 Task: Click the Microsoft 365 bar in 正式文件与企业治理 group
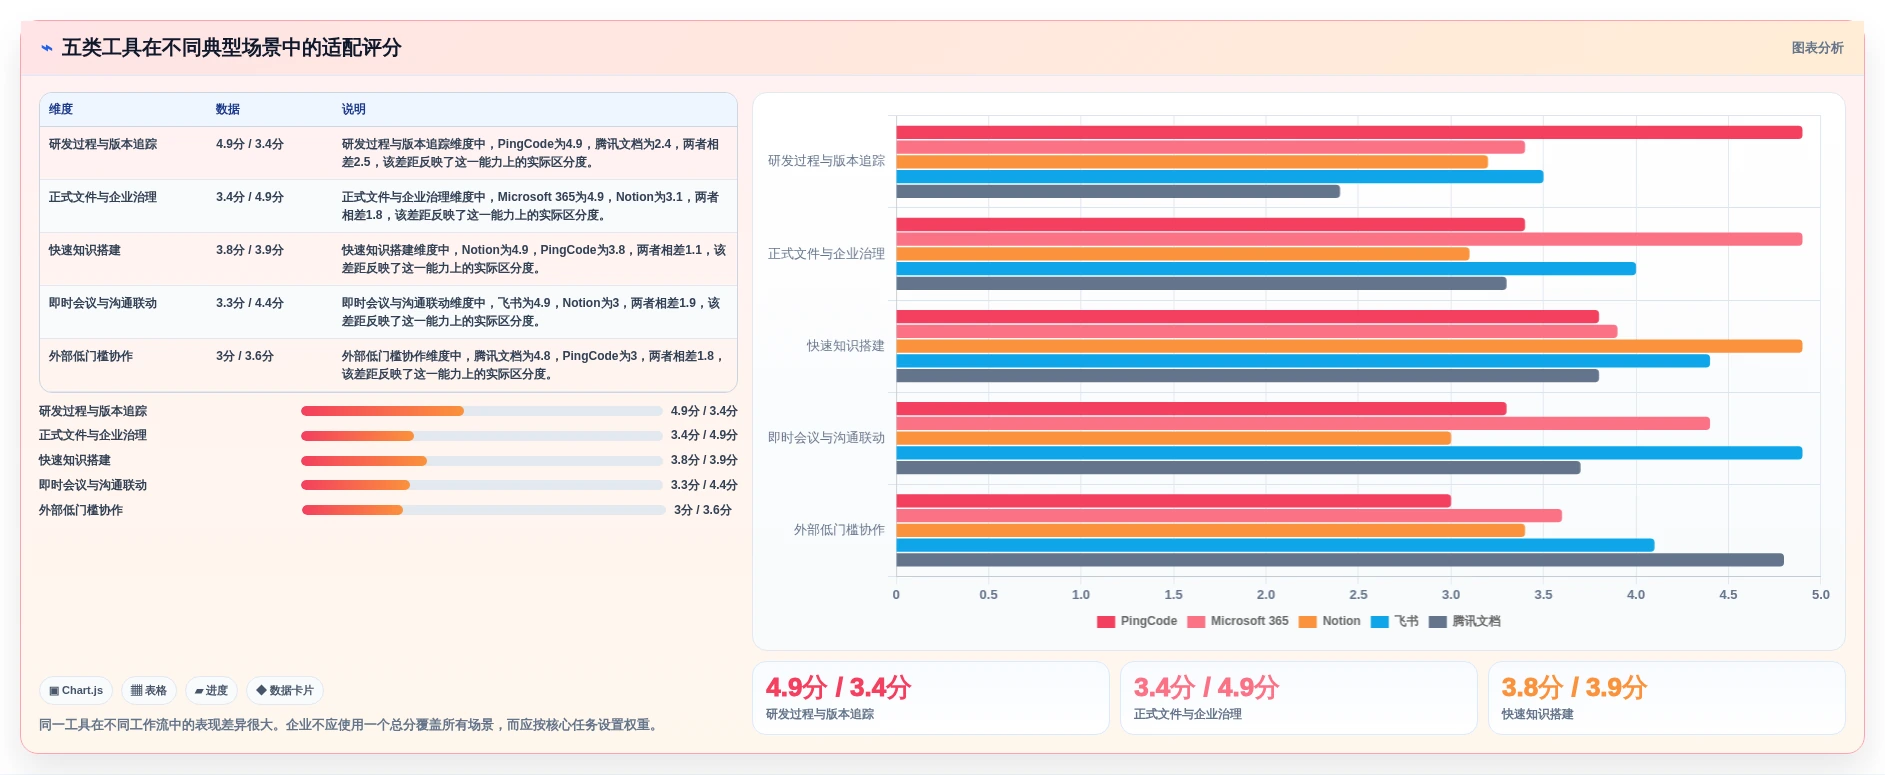pyautogui.click(x=1349, y=239)
